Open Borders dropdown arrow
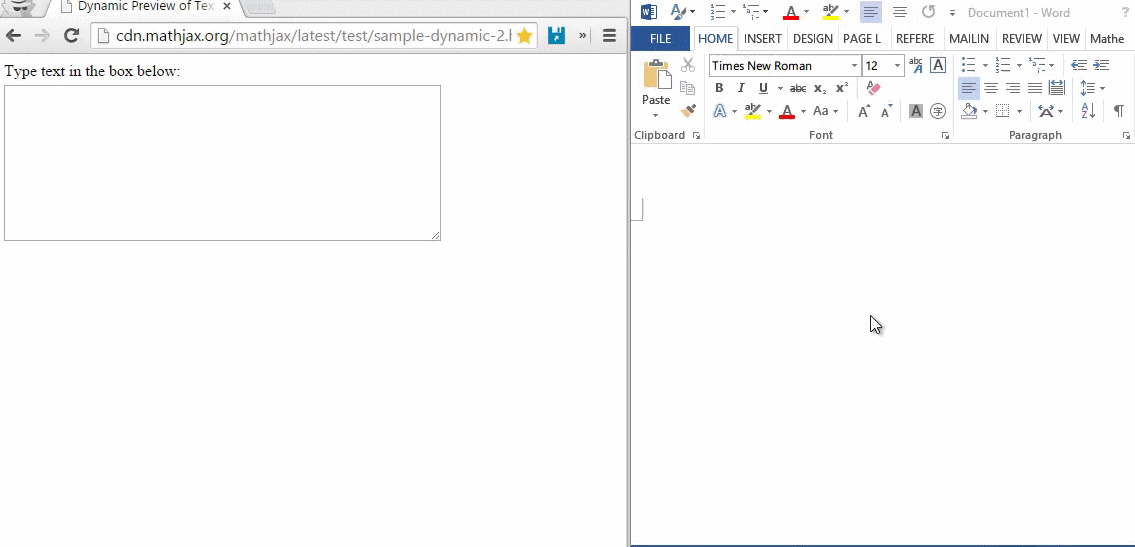 coord(1019,111)
